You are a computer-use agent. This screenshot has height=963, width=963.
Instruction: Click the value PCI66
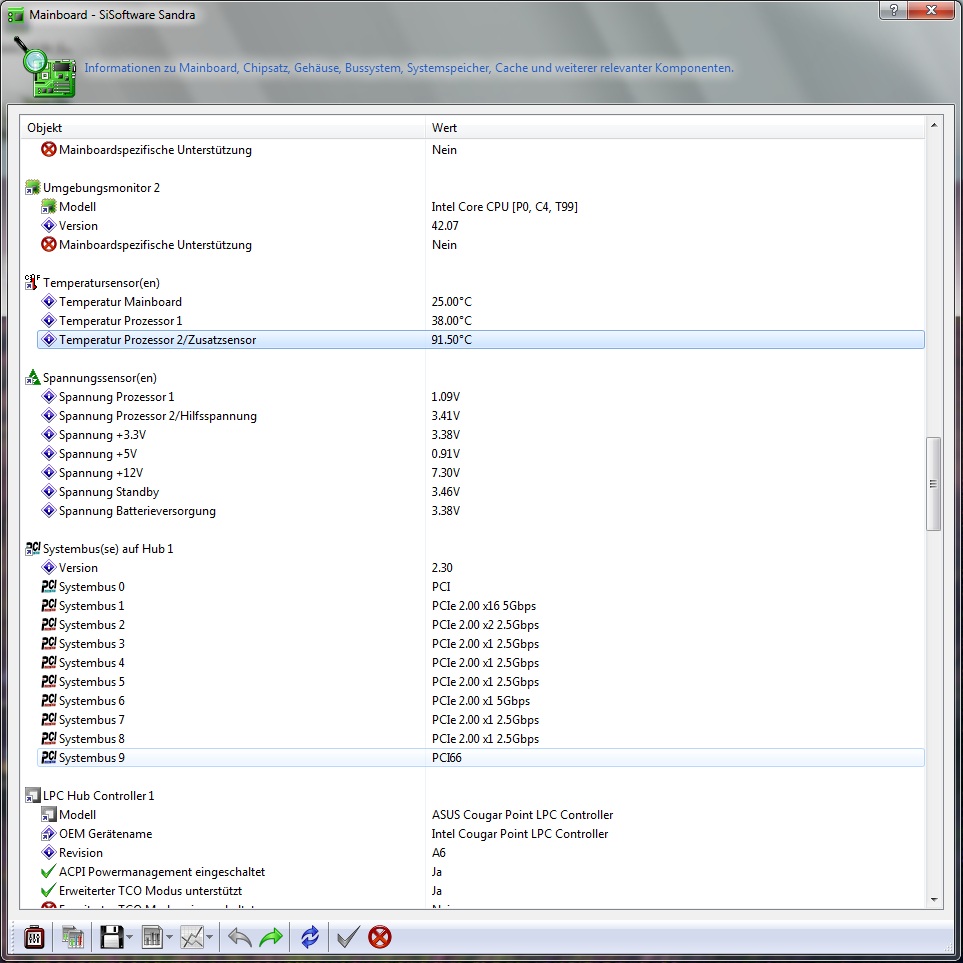[x=446, y=758]
